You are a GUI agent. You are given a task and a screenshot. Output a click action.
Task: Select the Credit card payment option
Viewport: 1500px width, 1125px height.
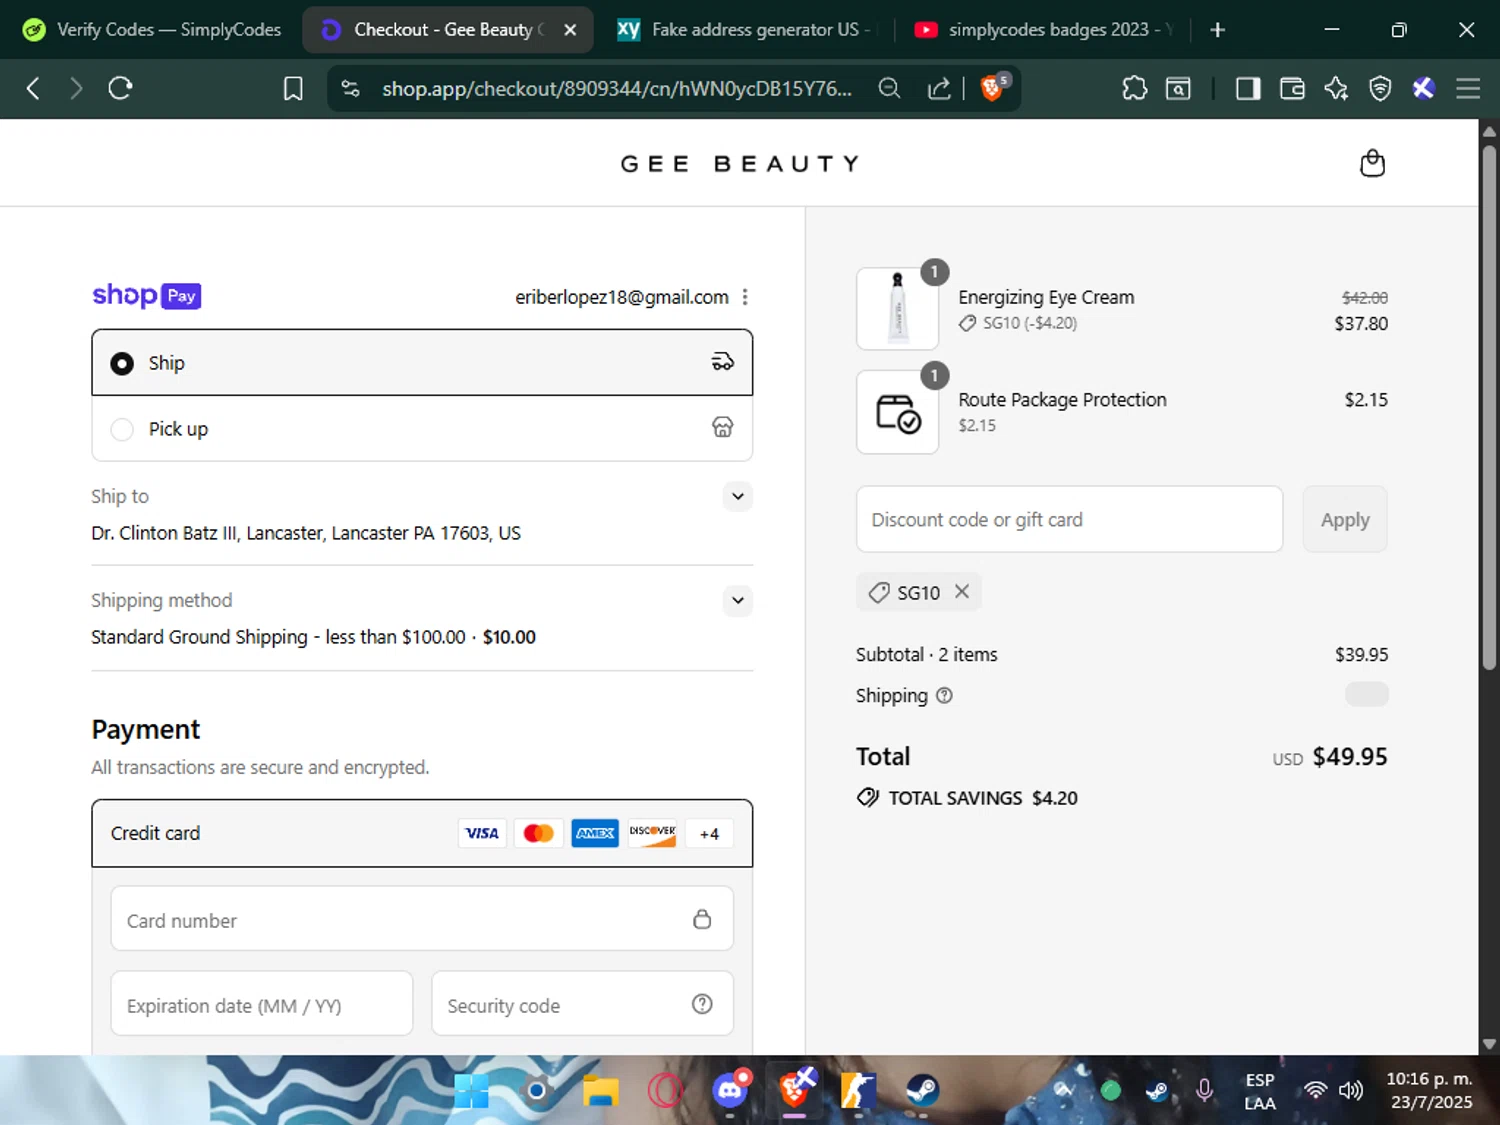point(422,833)
